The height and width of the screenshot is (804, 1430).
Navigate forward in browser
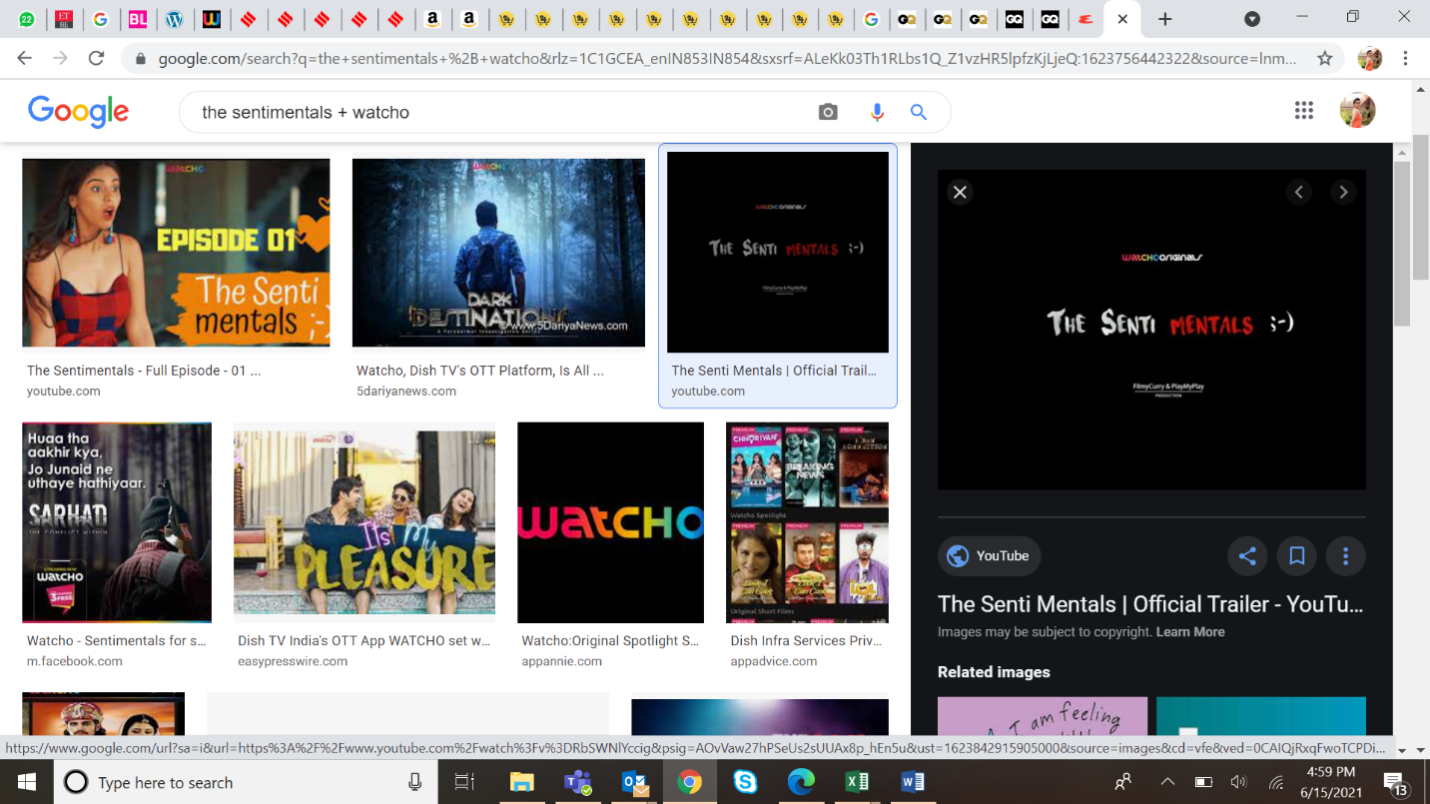pos(60,58)
